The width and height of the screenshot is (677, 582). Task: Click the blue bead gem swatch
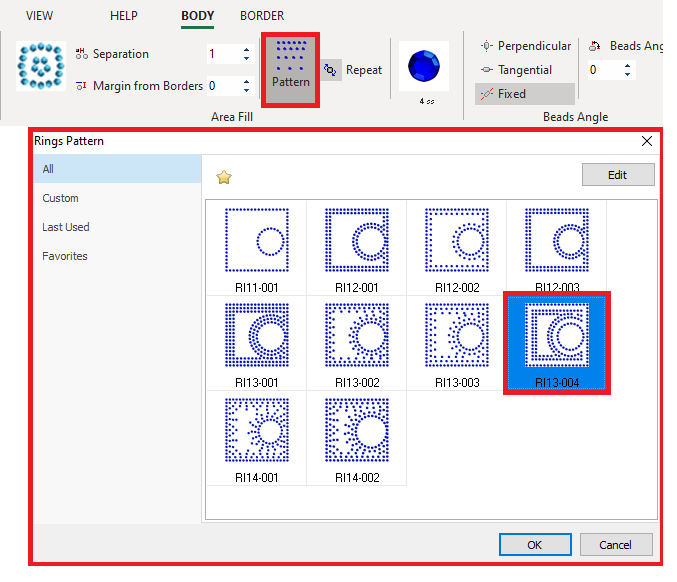[x=426, y=67]
